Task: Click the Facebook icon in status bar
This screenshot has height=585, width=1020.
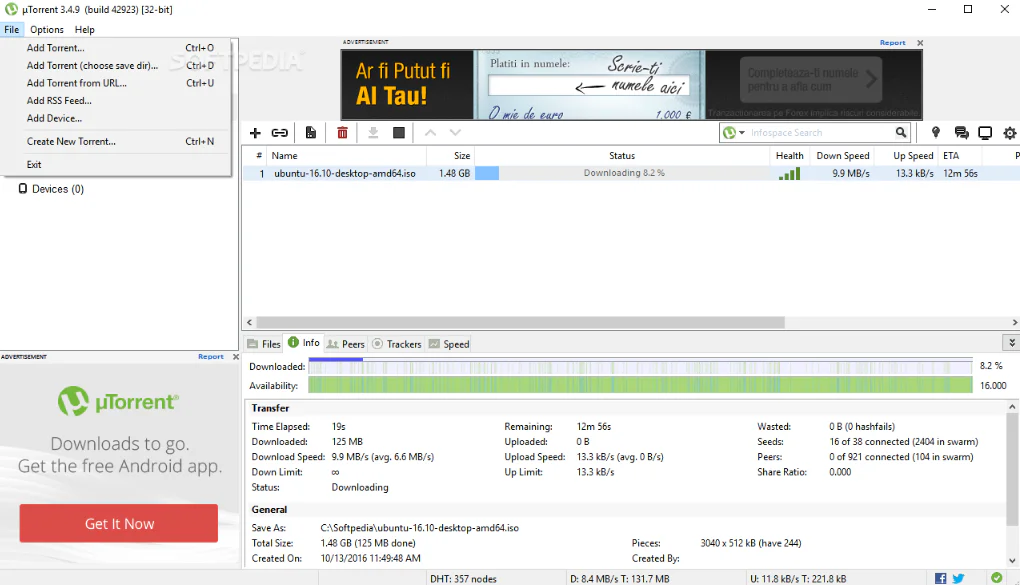Action: pyautogui.click(x=940, y=577)
